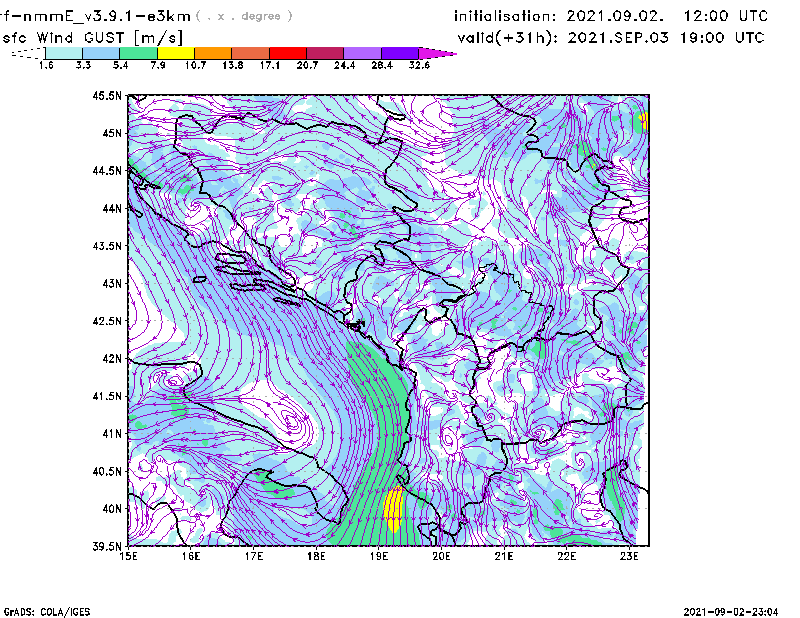Click the 42.5N latitude label
800x618 pixels.
107,321
